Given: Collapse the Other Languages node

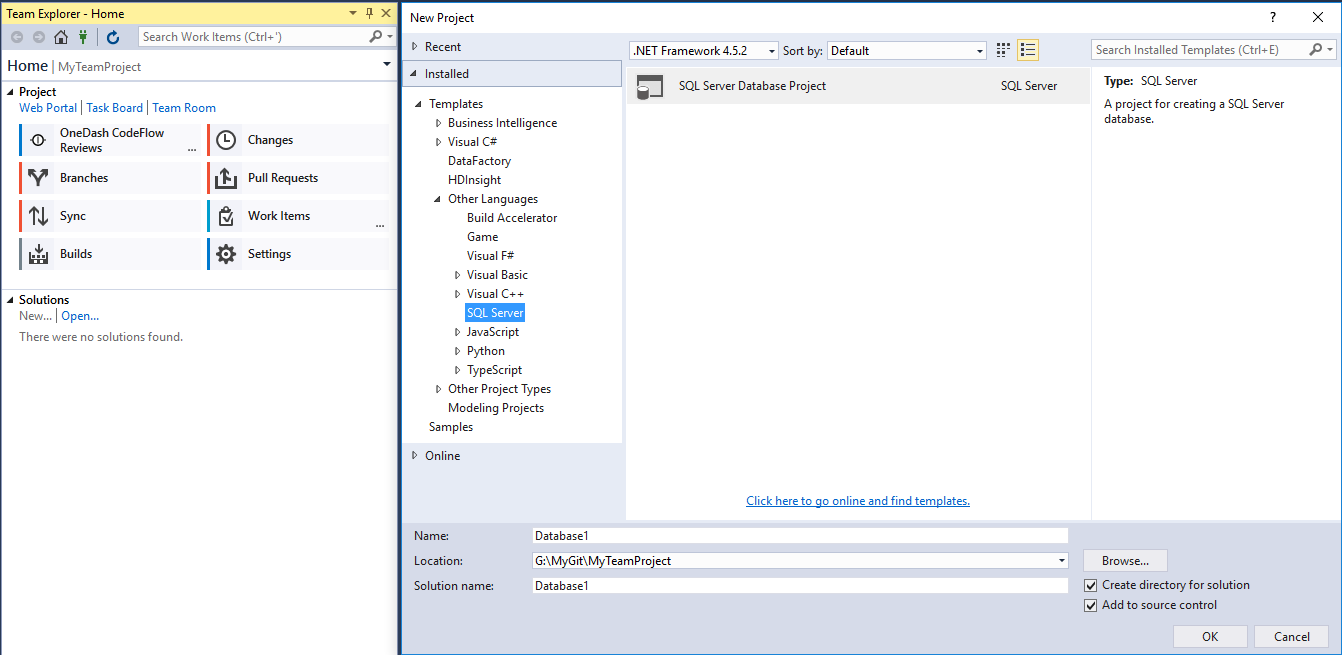Looking at the screenshot, I should pos(438,199).
